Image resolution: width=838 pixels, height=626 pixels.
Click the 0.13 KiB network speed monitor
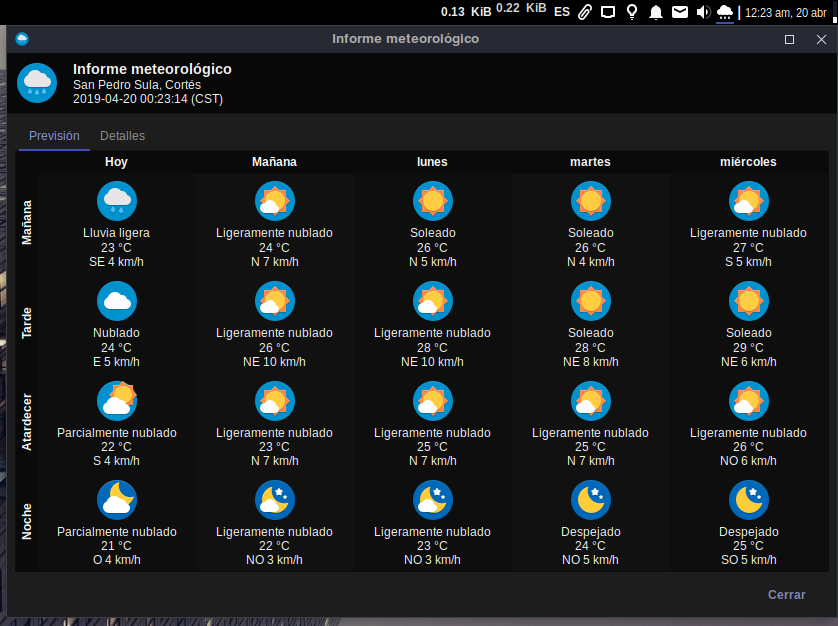click(x=465, y=12)
